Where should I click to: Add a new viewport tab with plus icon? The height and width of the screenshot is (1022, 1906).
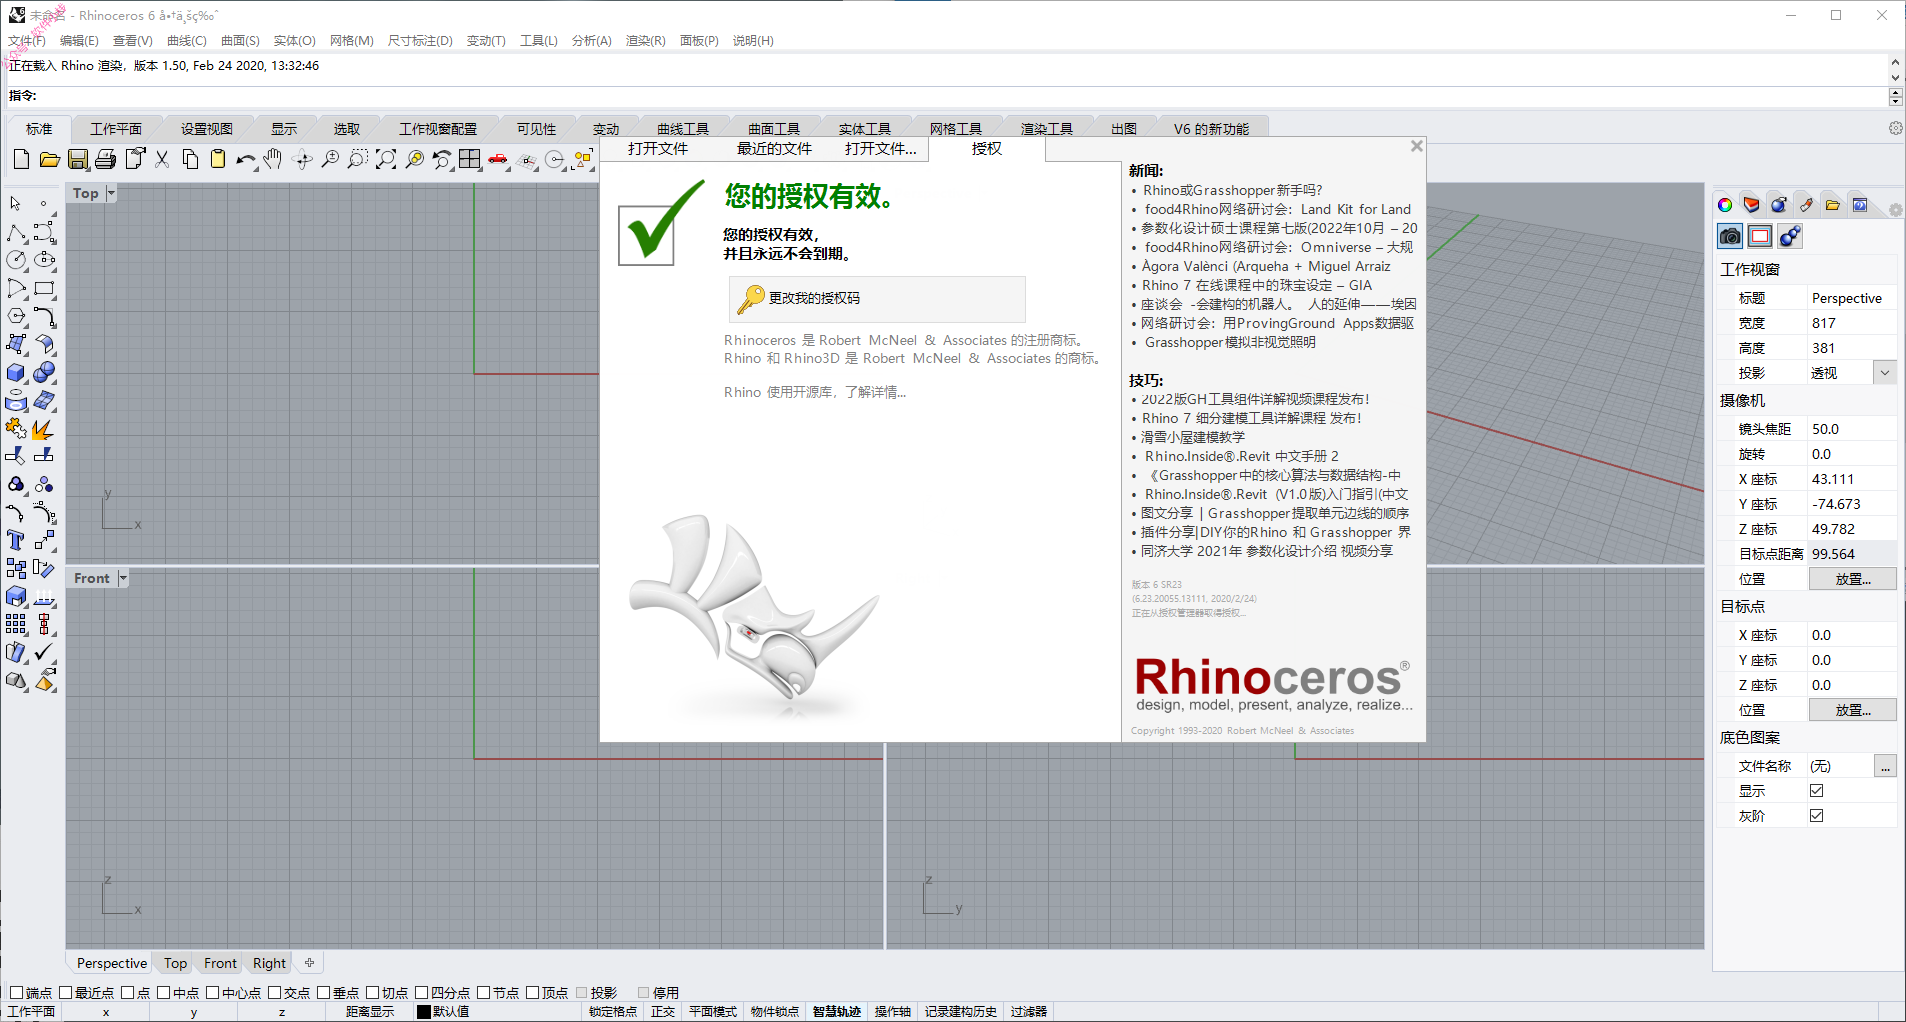coord(310,963)
